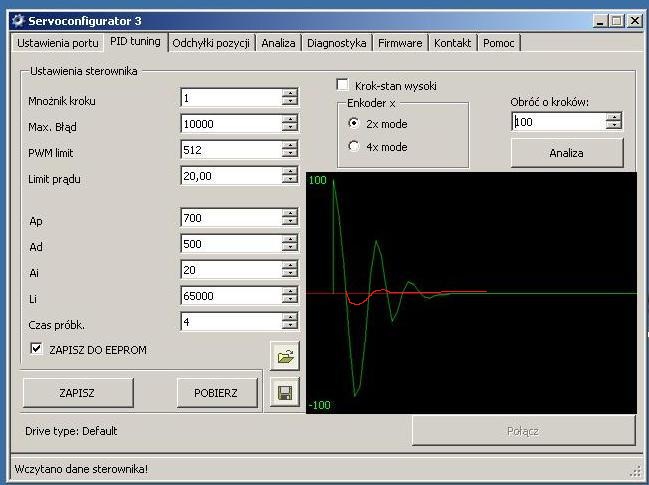This screenshot has width=649, height=485.
Task: Decrease Obróć o kroków with down arrow
Action: [613, 125]
